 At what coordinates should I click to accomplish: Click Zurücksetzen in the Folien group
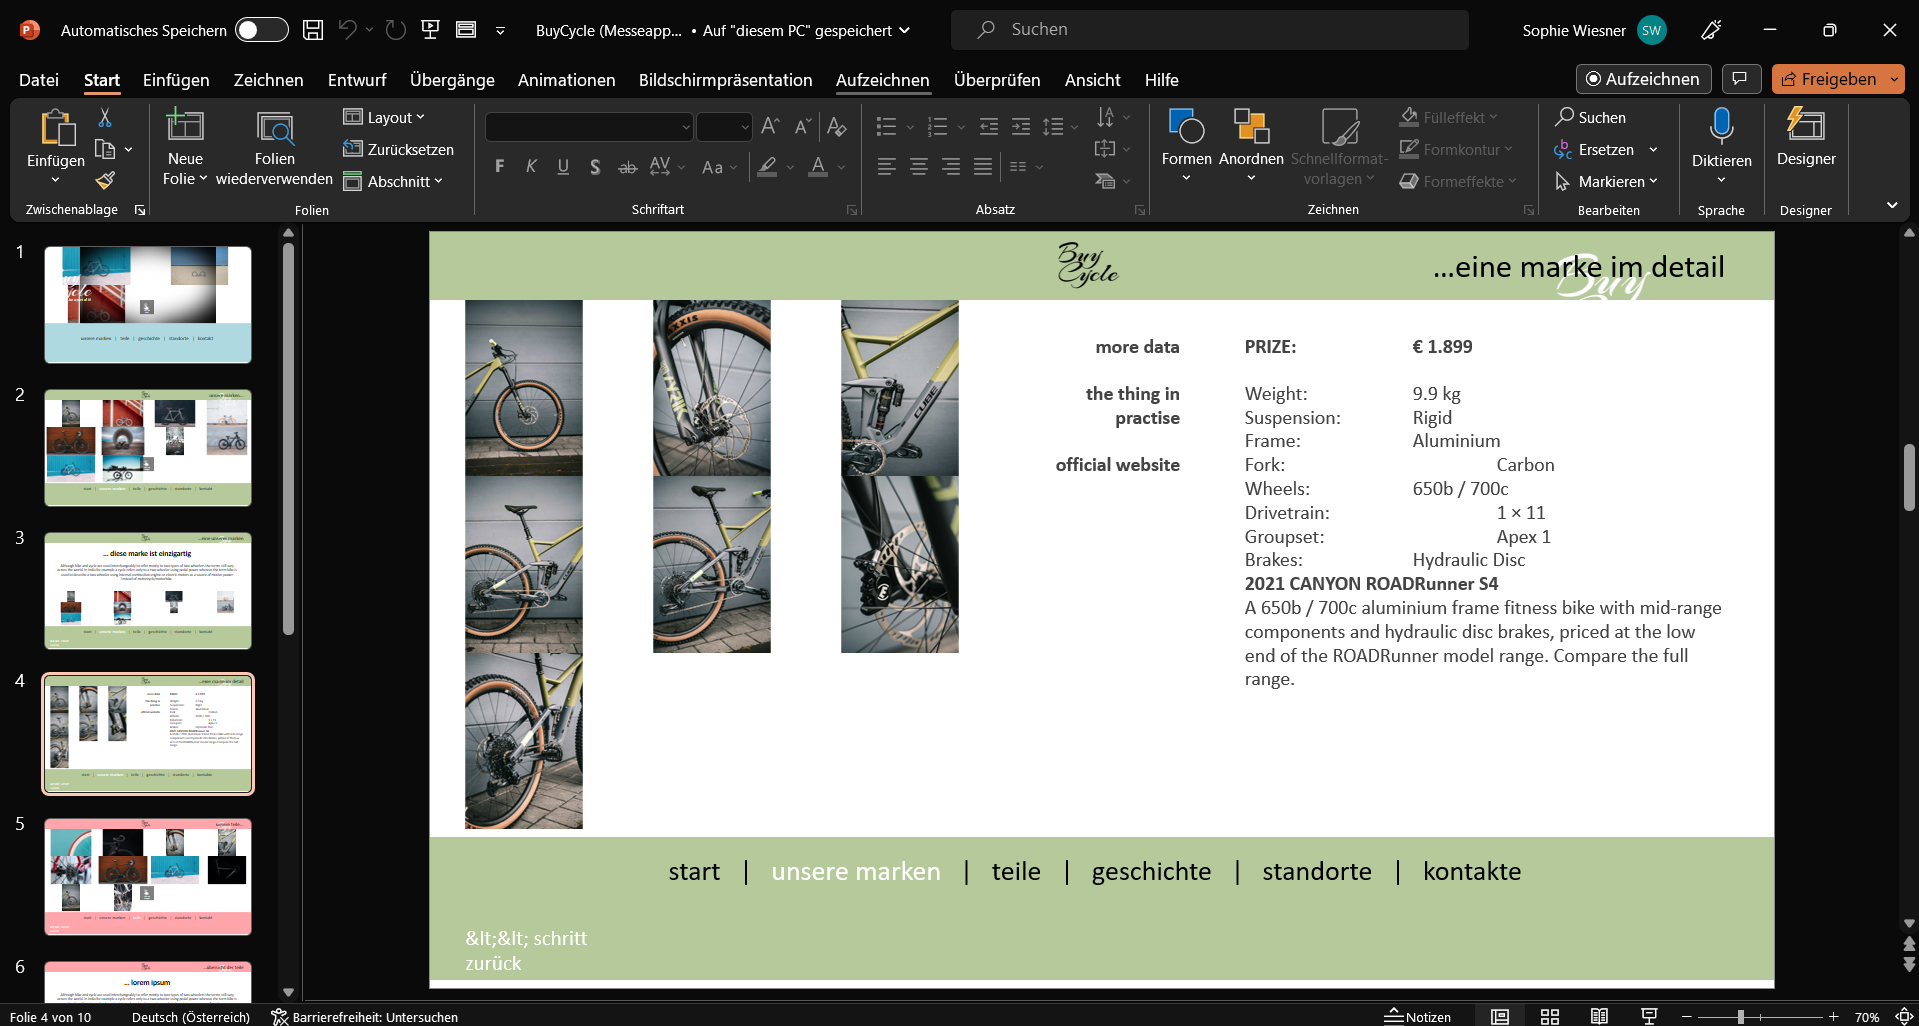click(398, 149)
